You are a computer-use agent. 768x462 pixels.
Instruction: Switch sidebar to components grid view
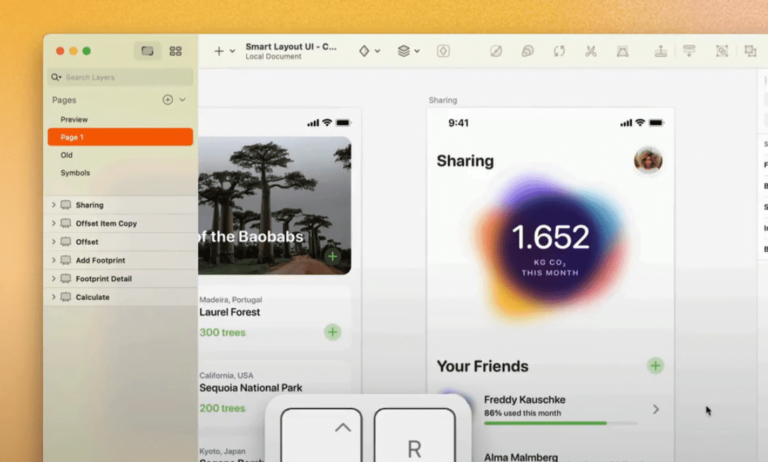click(x=176, y=51)
